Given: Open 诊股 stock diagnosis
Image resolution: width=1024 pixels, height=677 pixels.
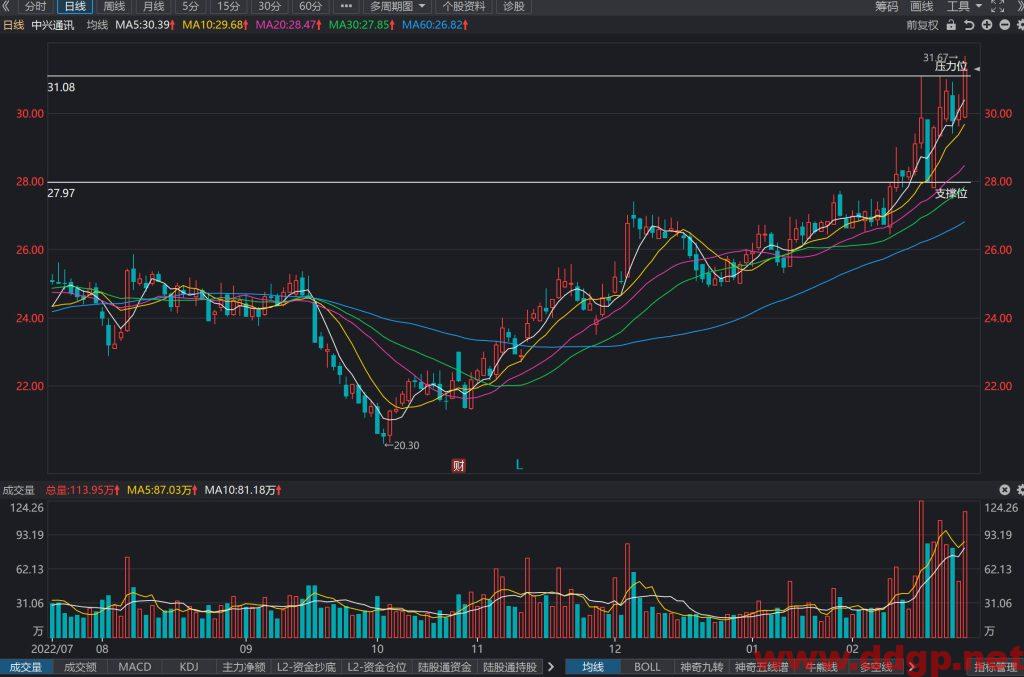Looking at the screenshot, I should (514, 7).
